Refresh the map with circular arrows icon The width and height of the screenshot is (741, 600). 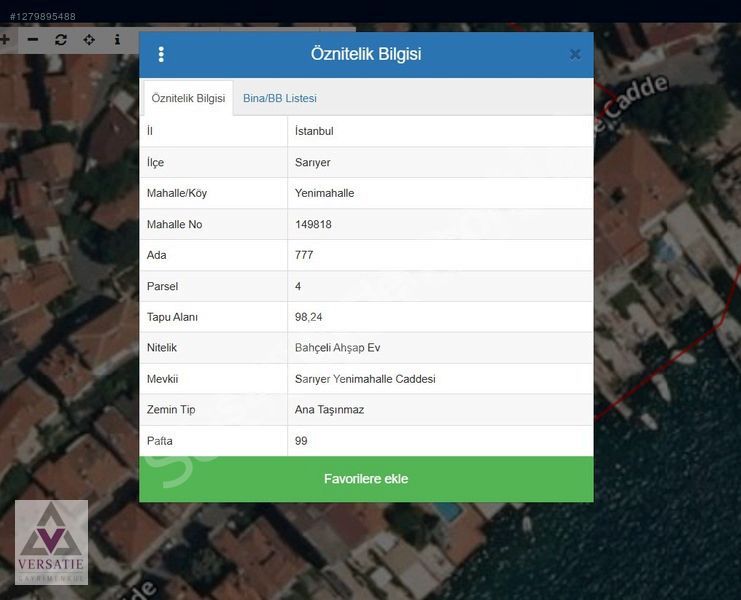tap(61, 40)
